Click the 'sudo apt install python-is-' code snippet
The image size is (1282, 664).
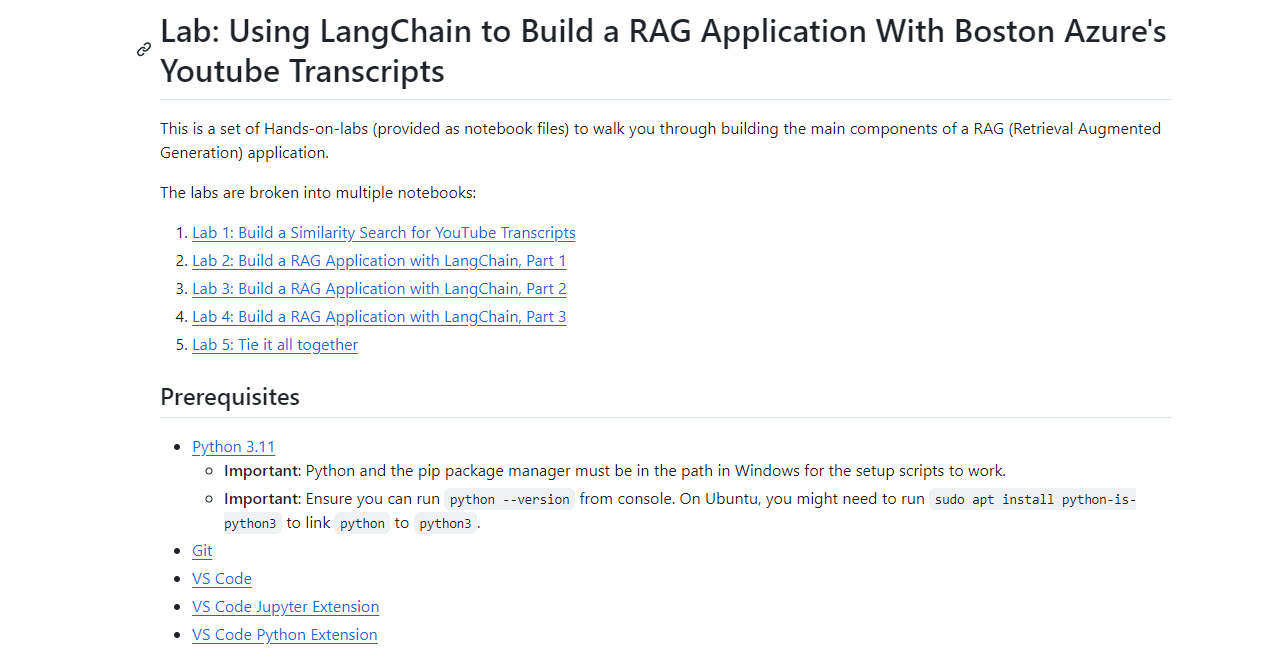[x=1033, y=499]
